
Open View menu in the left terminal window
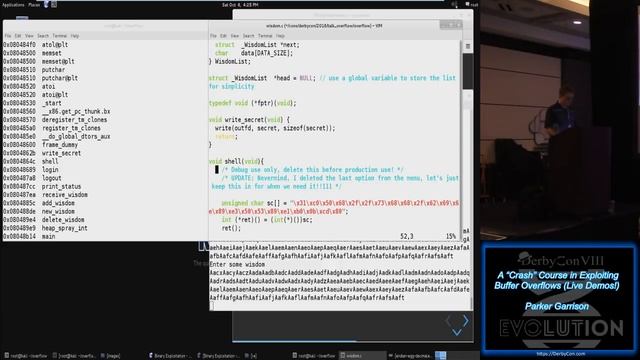click(29, 36)
